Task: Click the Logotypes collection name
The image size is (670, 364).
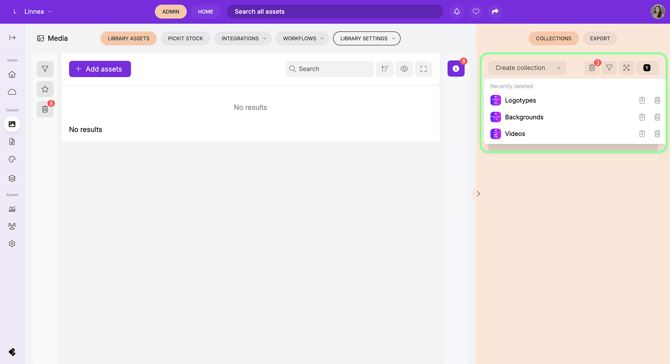Action: coord(520,100)
